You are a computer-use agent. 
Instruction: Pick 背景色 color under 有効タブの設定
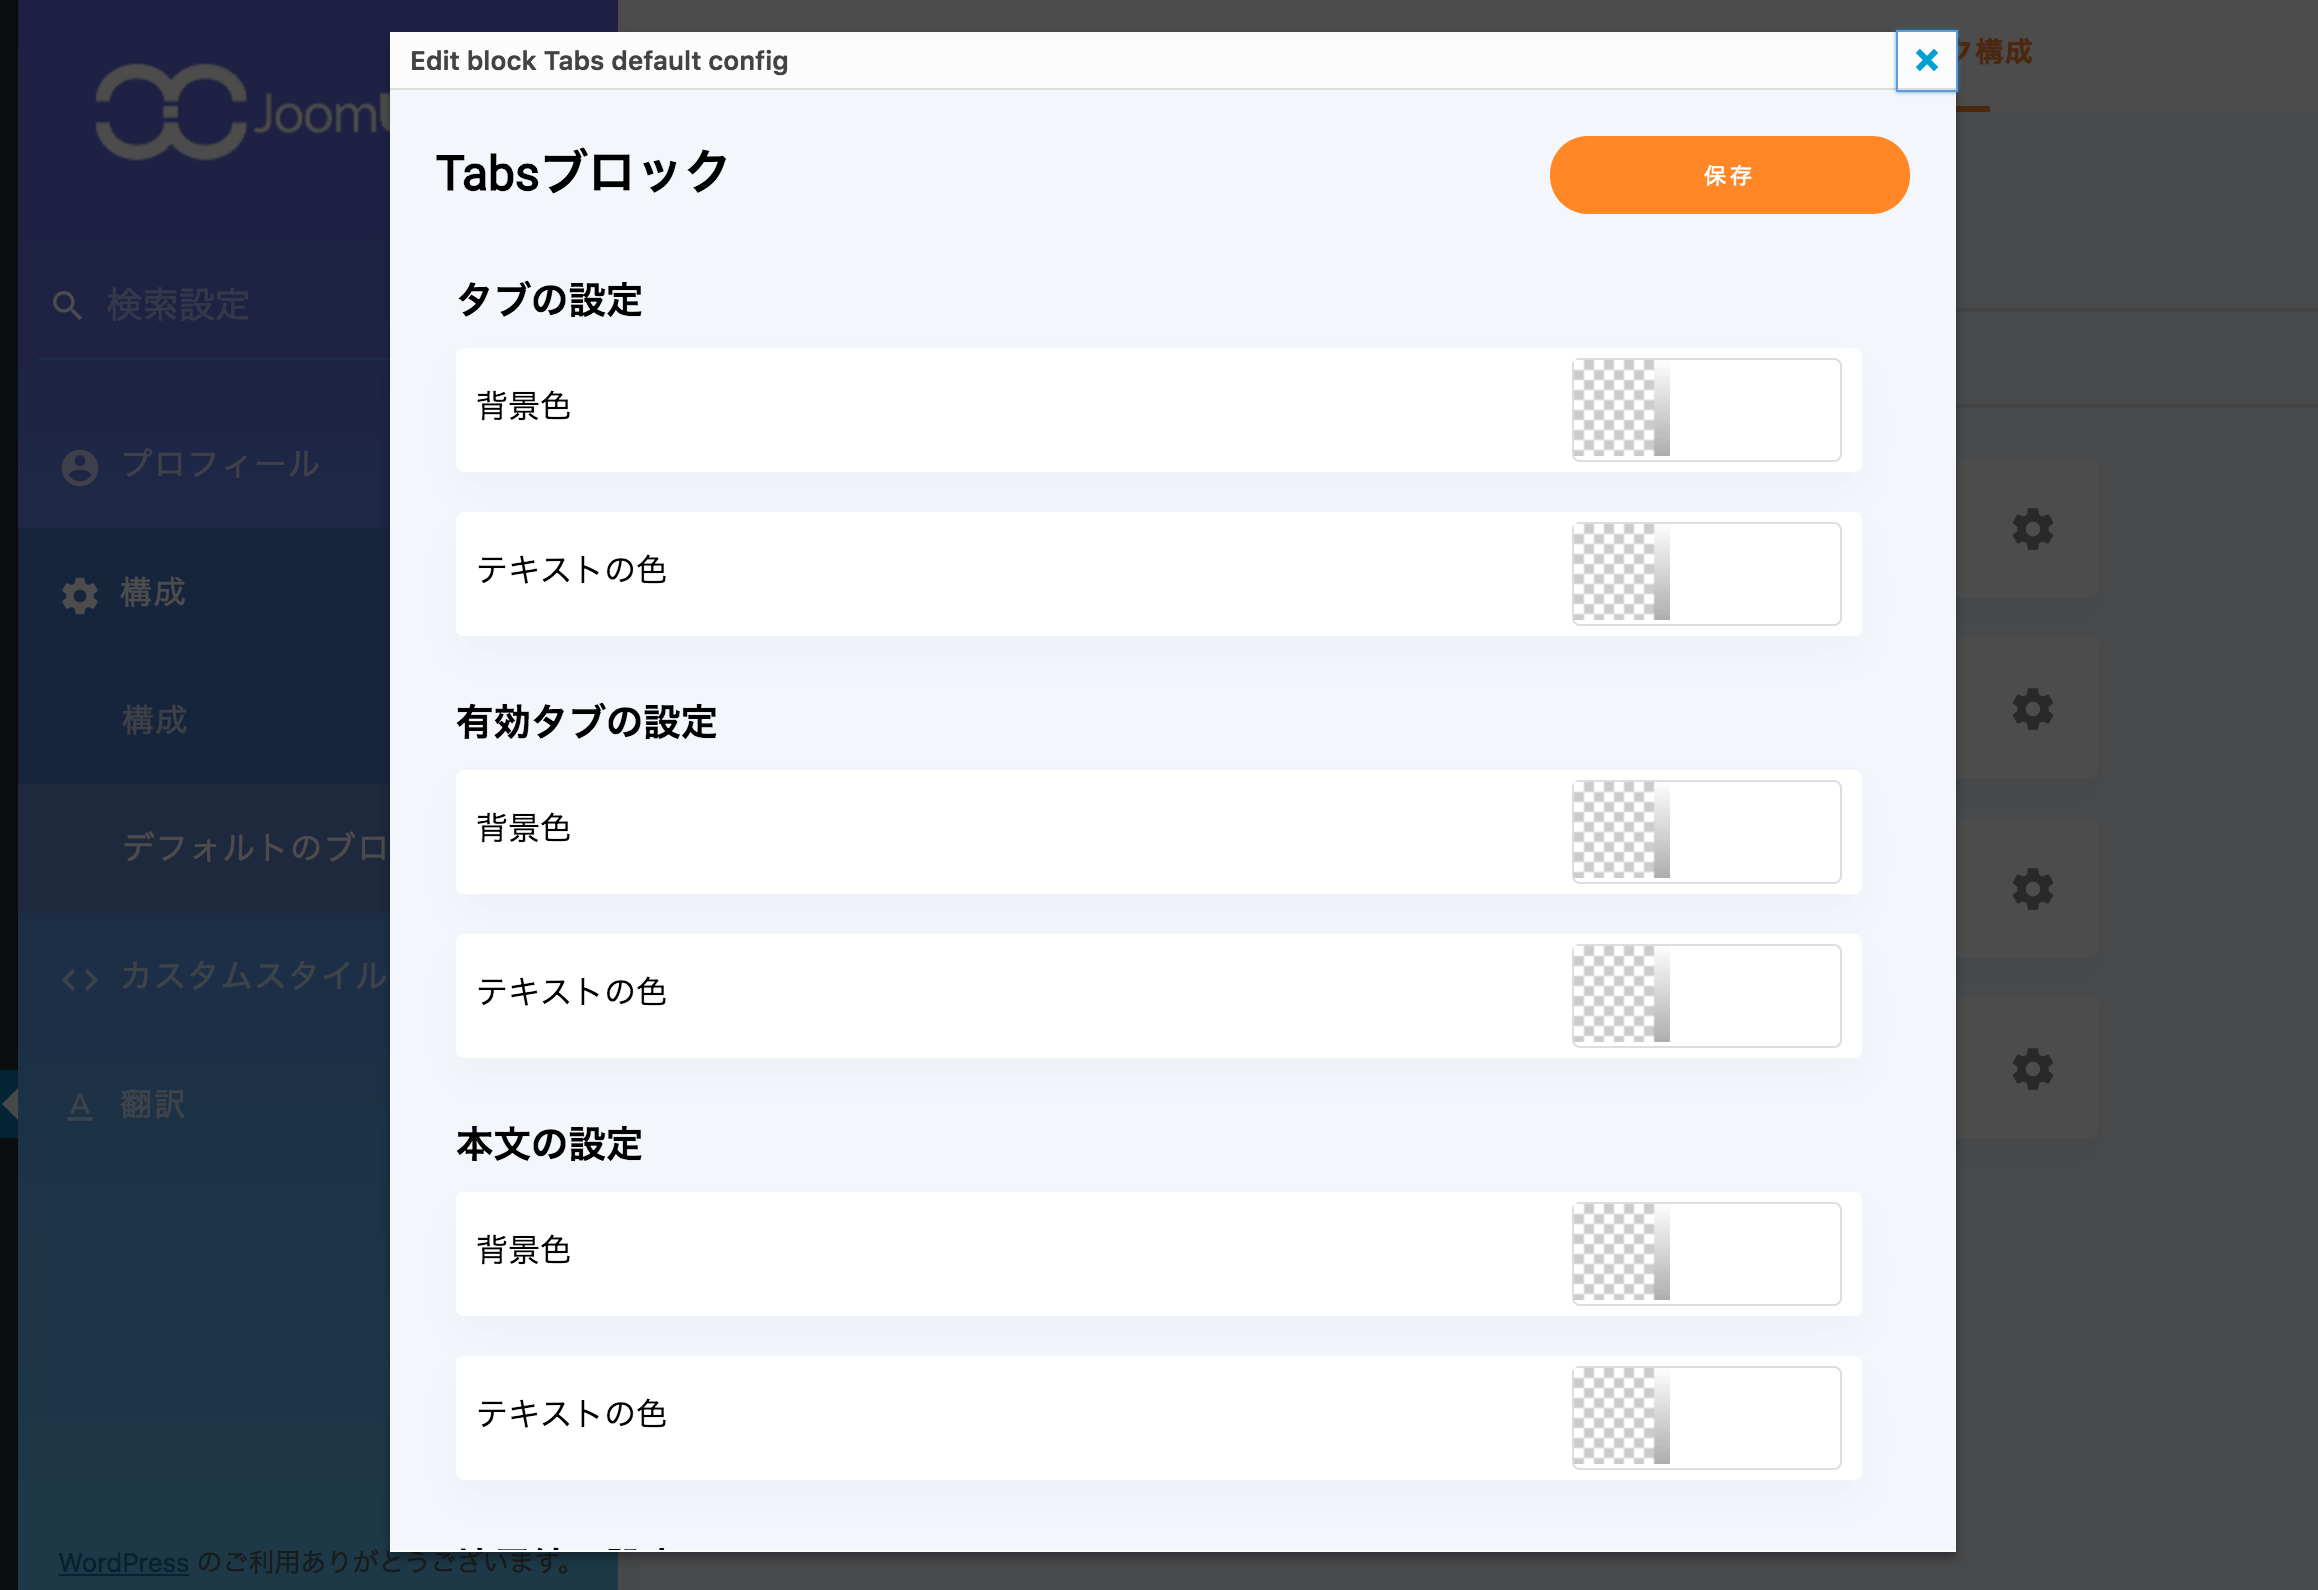point(1706,832)
